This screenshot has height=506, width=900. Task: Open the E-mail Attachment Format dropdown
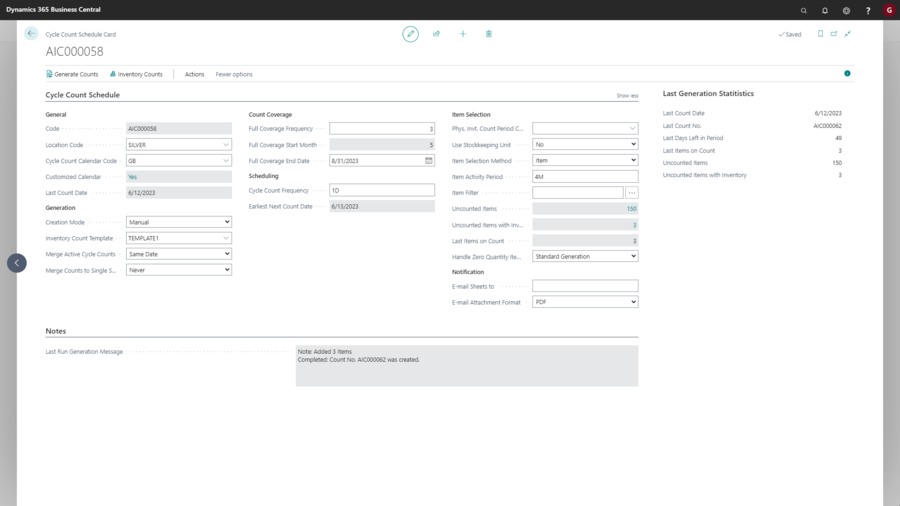[585, 302]
